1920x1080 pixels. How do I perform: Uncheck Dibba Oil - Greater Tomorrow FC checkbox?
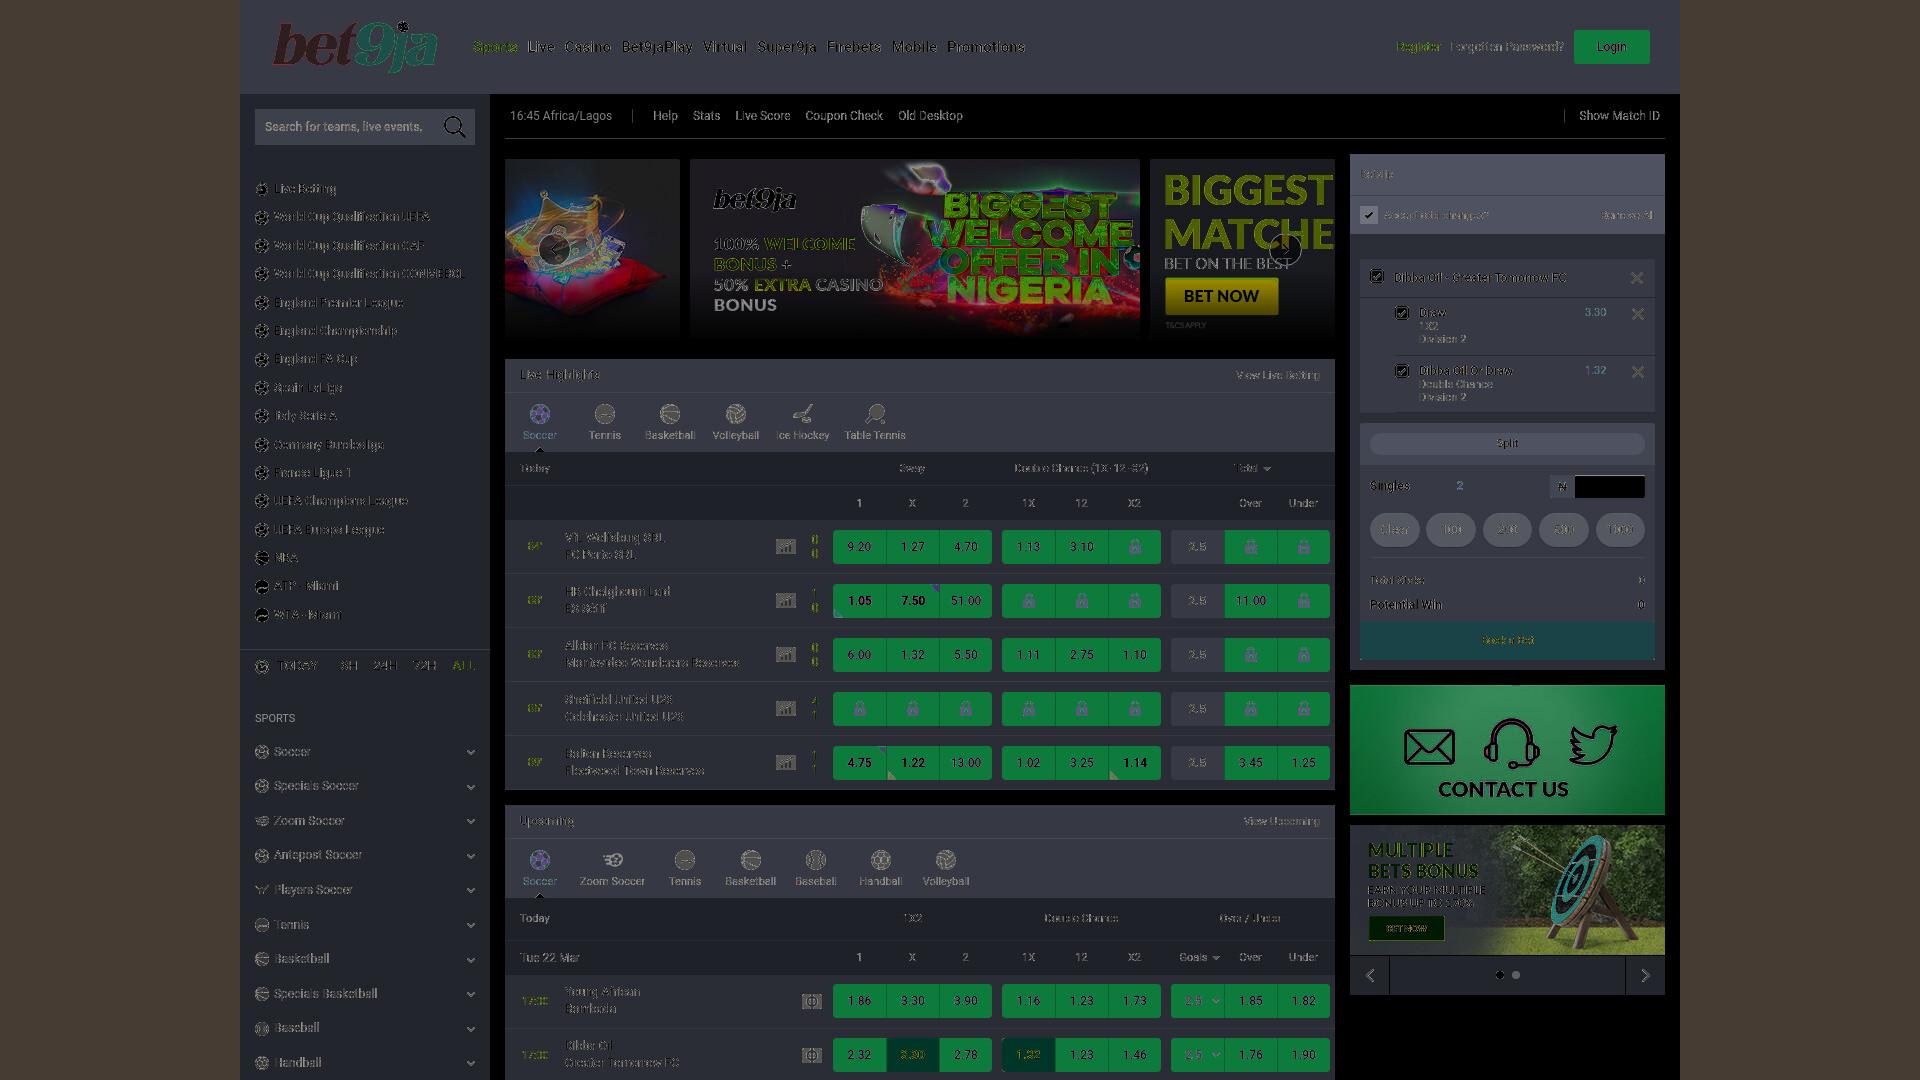pos(1376,276)
